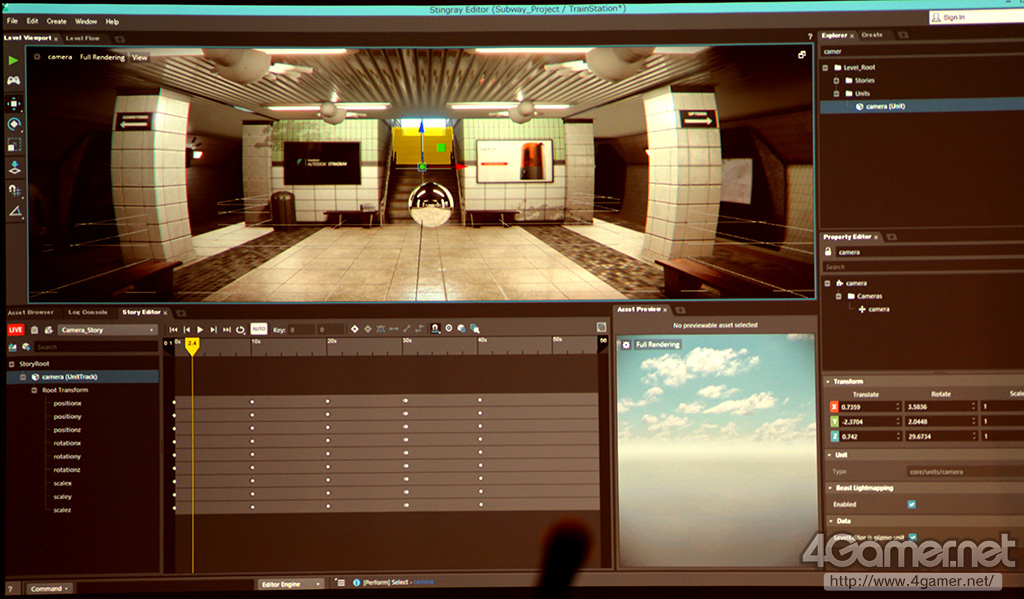Image resolution: width=1024 pixels, height=599 pixels.
Task: Select the Scale tool in viewport toolbar
Action: click(x=14, y=145)
